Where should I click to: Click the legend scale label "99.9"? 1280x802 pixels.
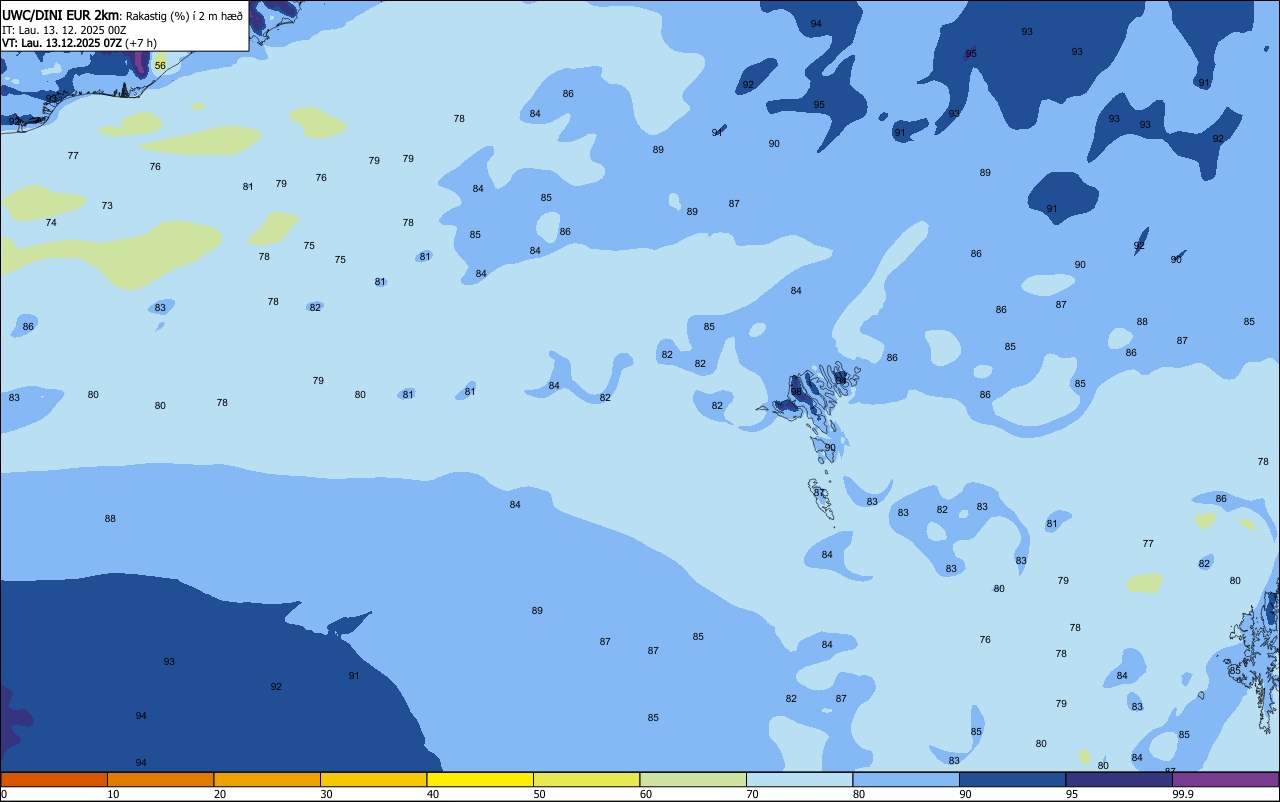(x=1183, y=794)
